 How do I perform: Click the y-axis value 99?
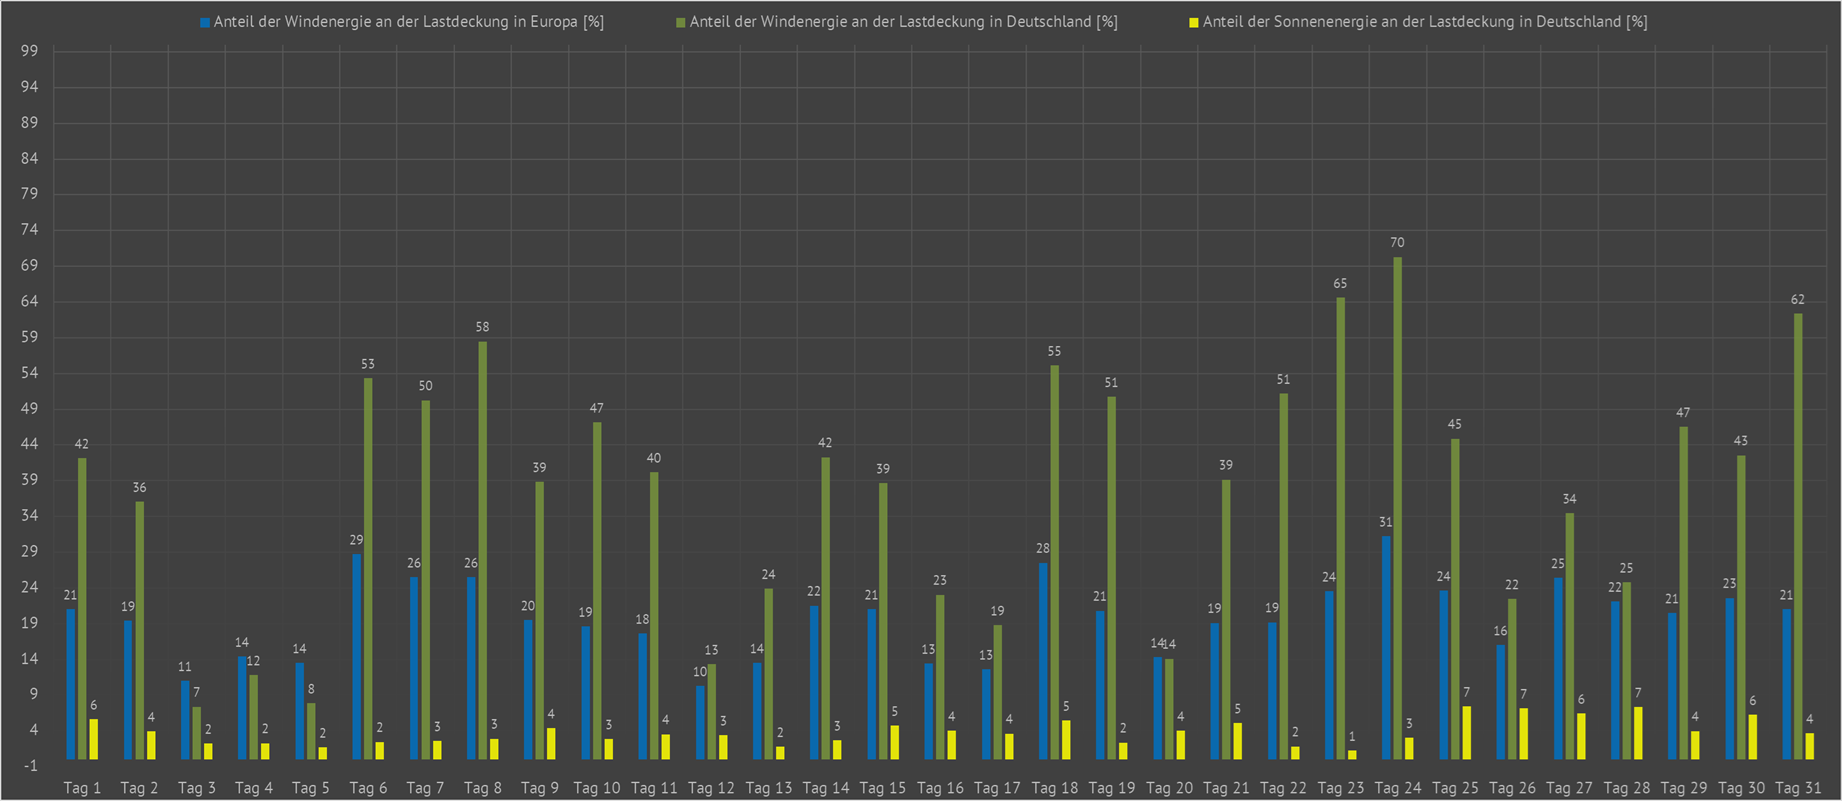point(30,51)
